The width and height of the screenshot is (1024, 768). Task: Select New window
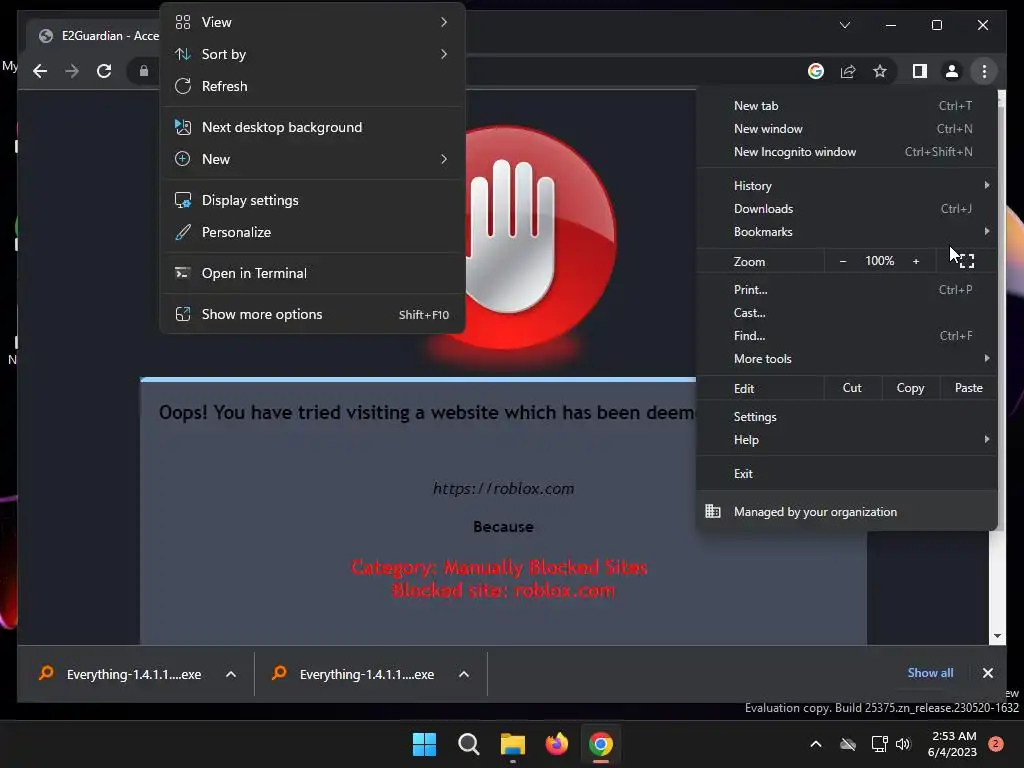coord(846,129)
